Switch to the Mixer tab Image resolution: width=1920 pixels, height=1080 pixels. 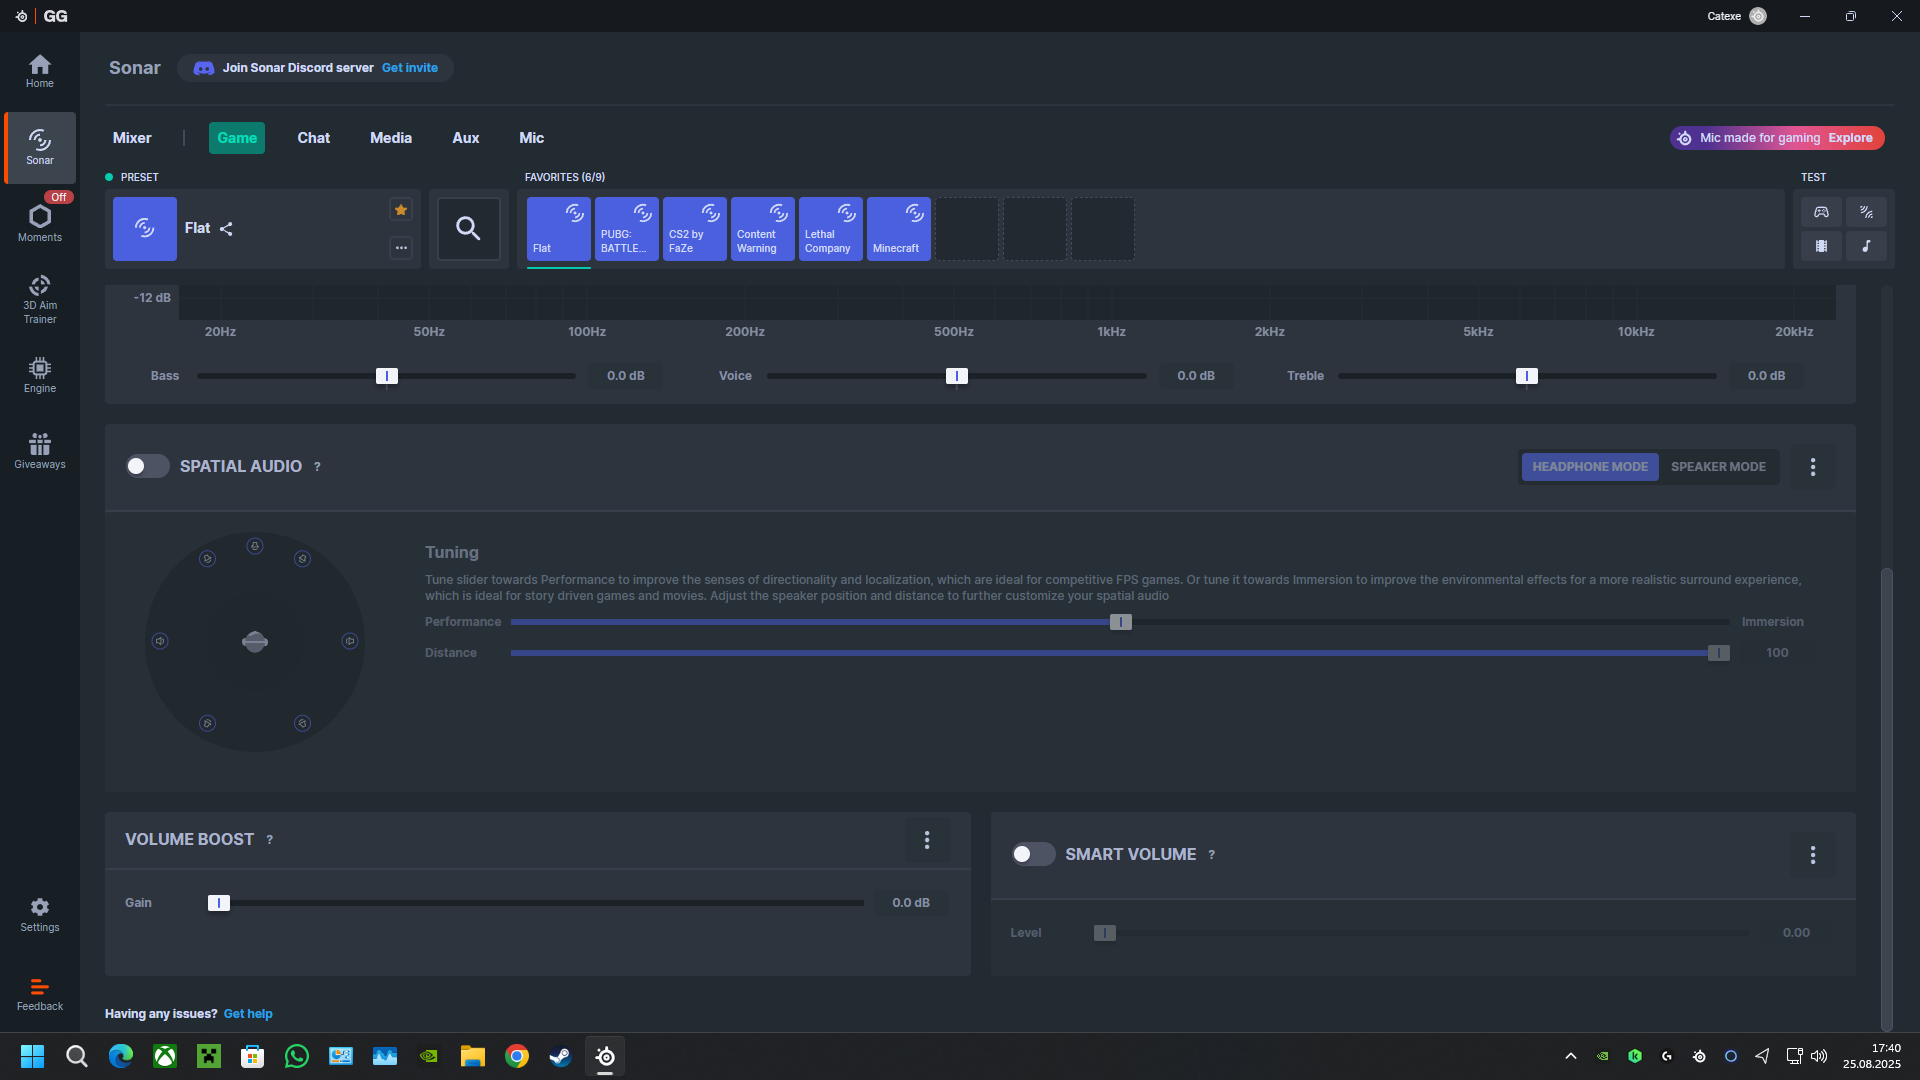point(132,138)
